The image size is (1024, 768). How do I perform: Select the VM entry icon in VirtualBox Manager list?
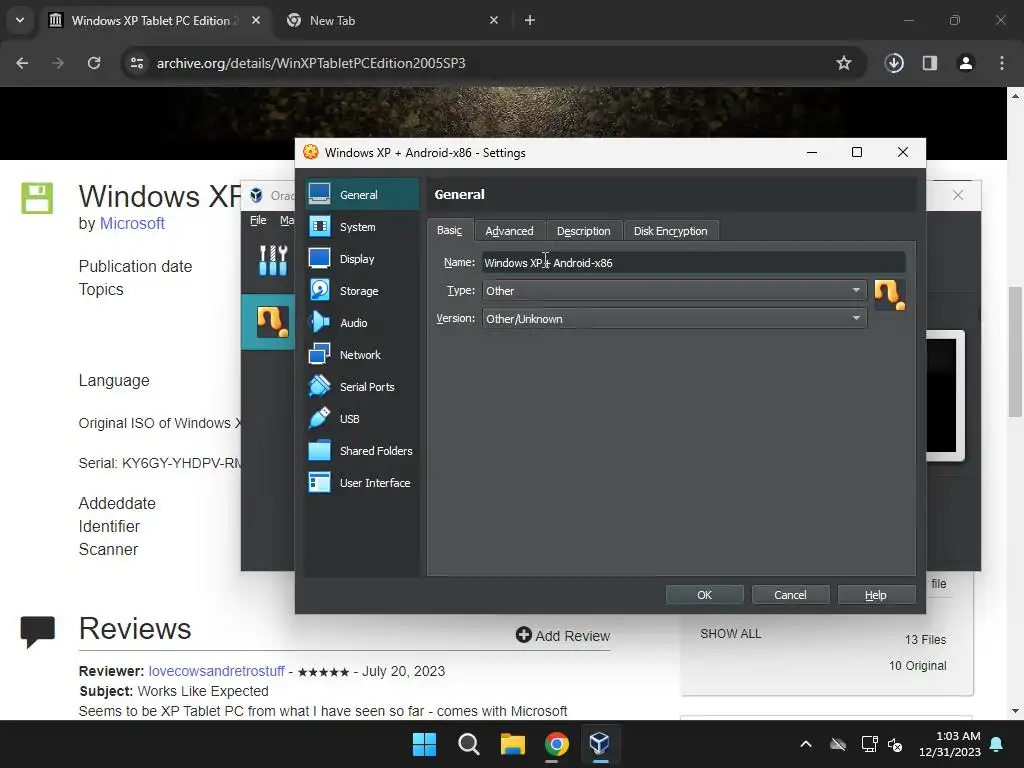click(x=272, y=321)
